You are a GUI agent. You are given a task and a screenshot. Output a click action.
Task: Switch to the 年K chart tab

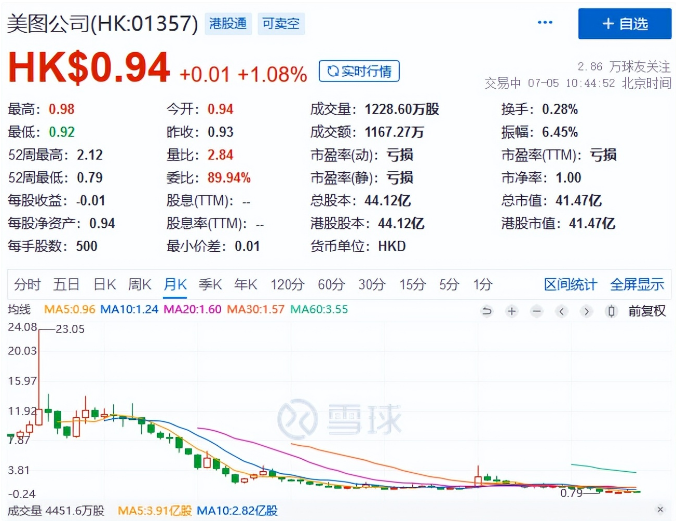246,285
